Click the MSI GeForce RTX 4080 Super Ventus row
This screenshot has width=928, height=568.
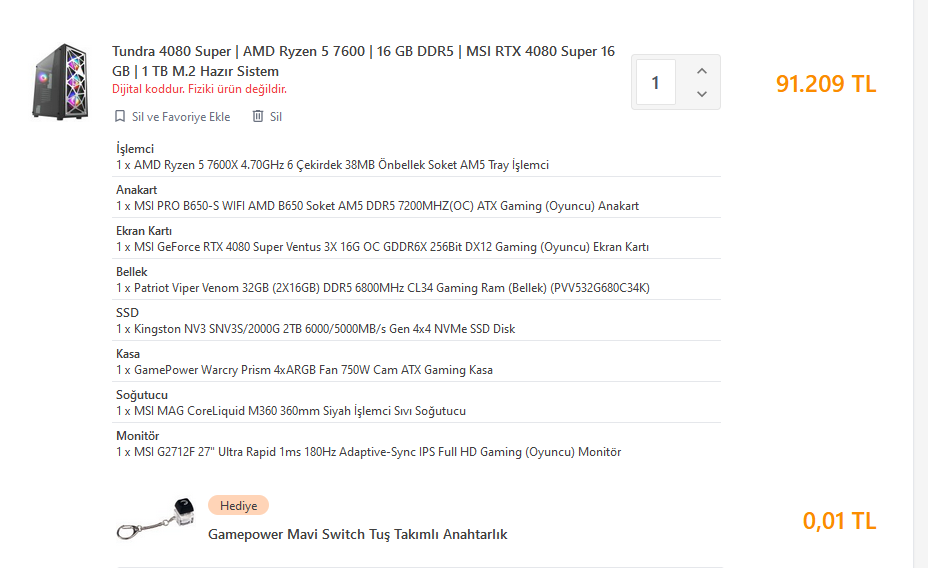click(x=382, y=247)
